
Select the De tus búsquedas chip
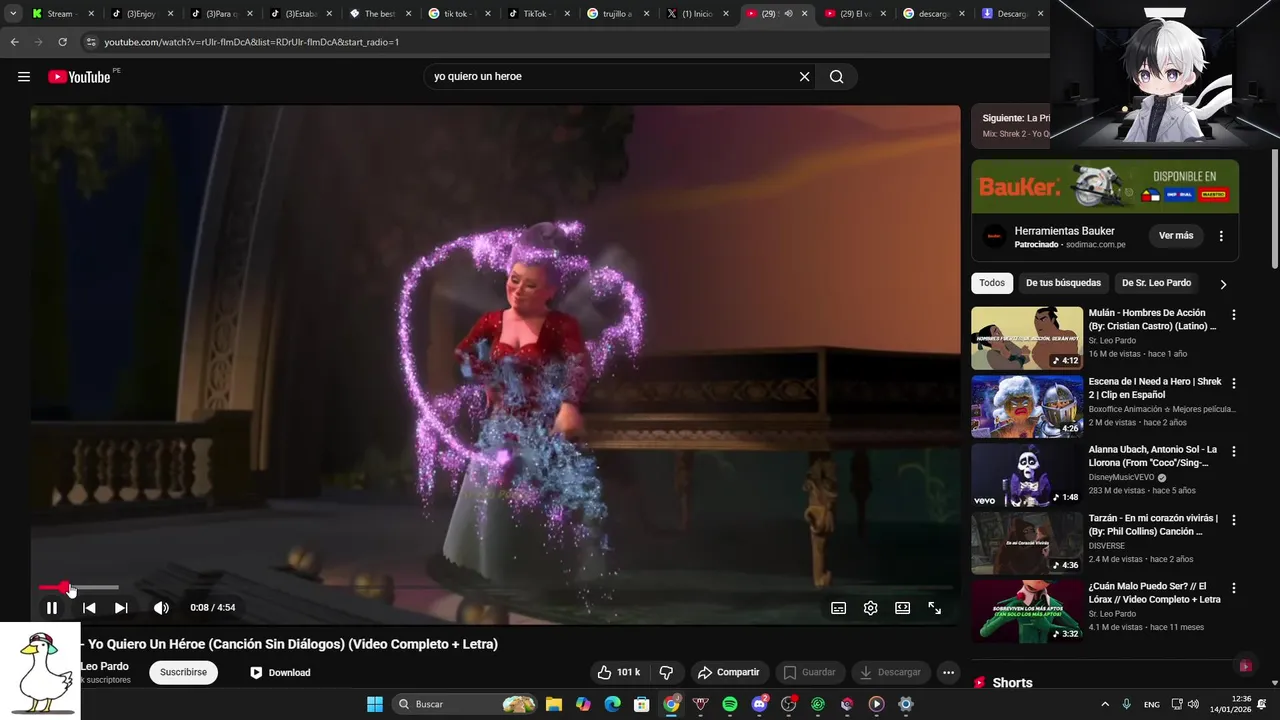click(1063, 283)
